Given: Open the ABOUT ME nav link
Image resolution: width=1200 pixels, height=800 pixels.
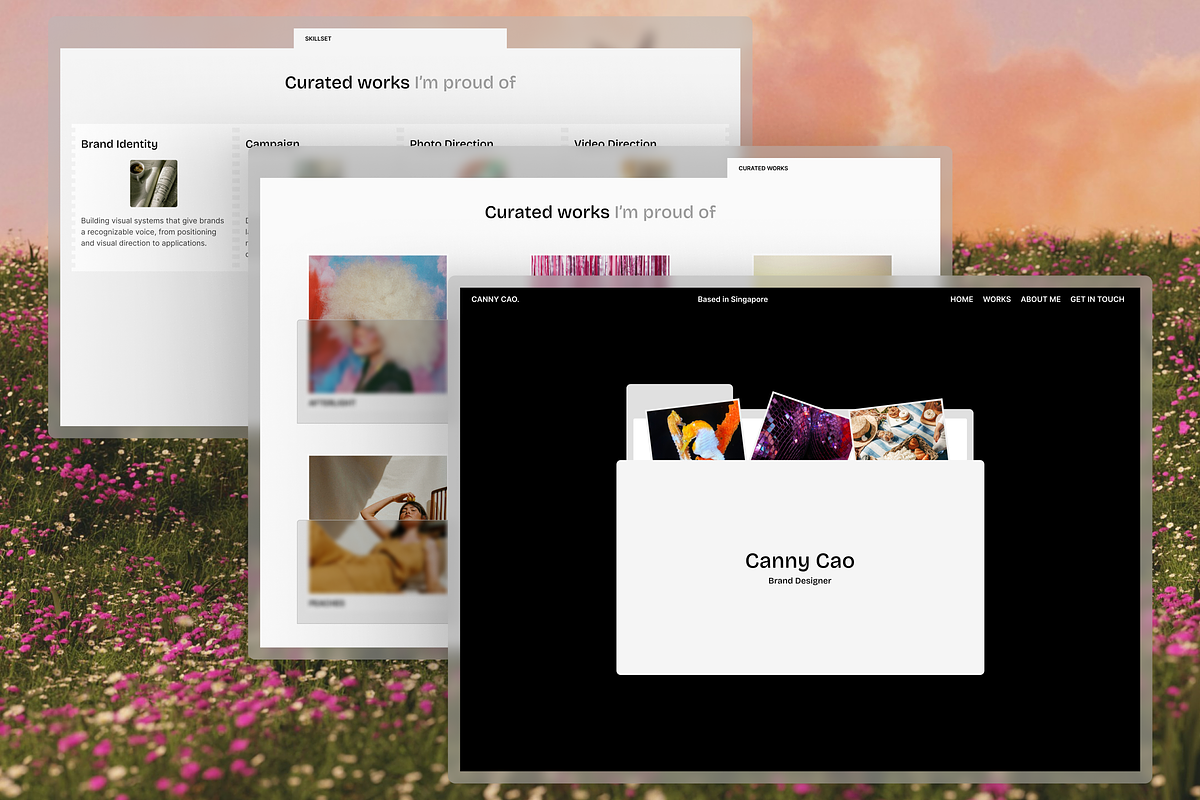Looking at the screenshot, I should tap(1040, 299).
